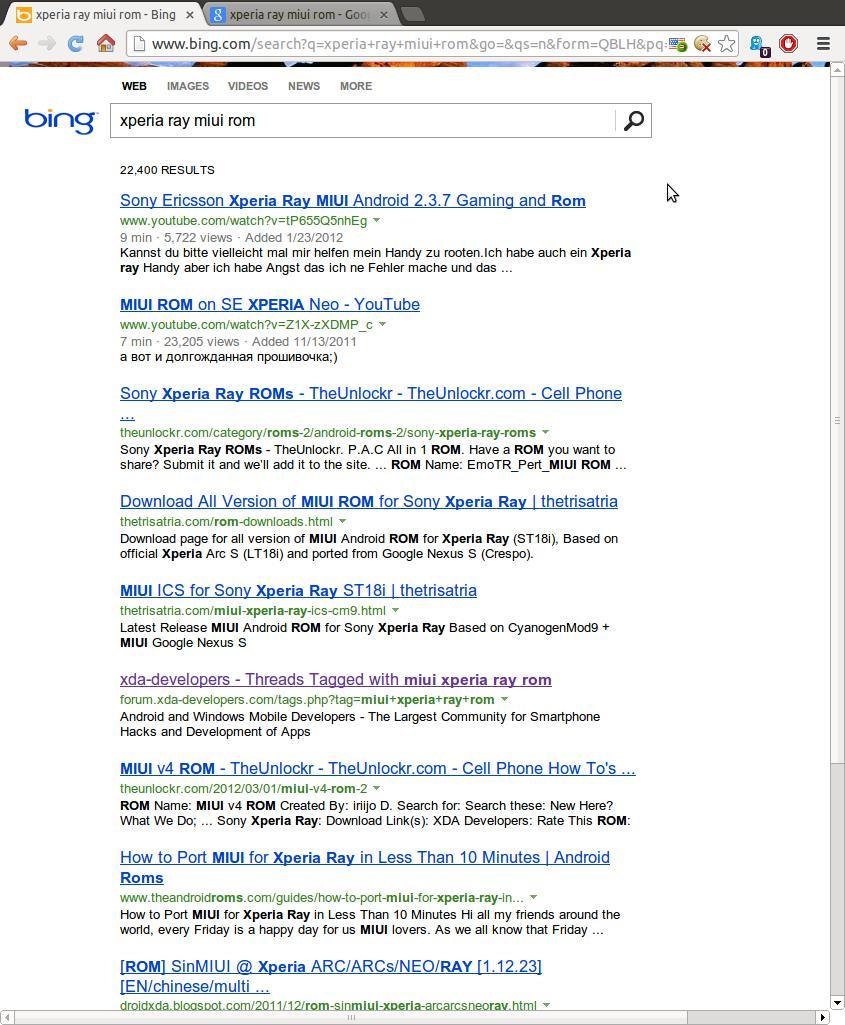Click the cookie blocked icon in address bar

click(x=702, y=44)
